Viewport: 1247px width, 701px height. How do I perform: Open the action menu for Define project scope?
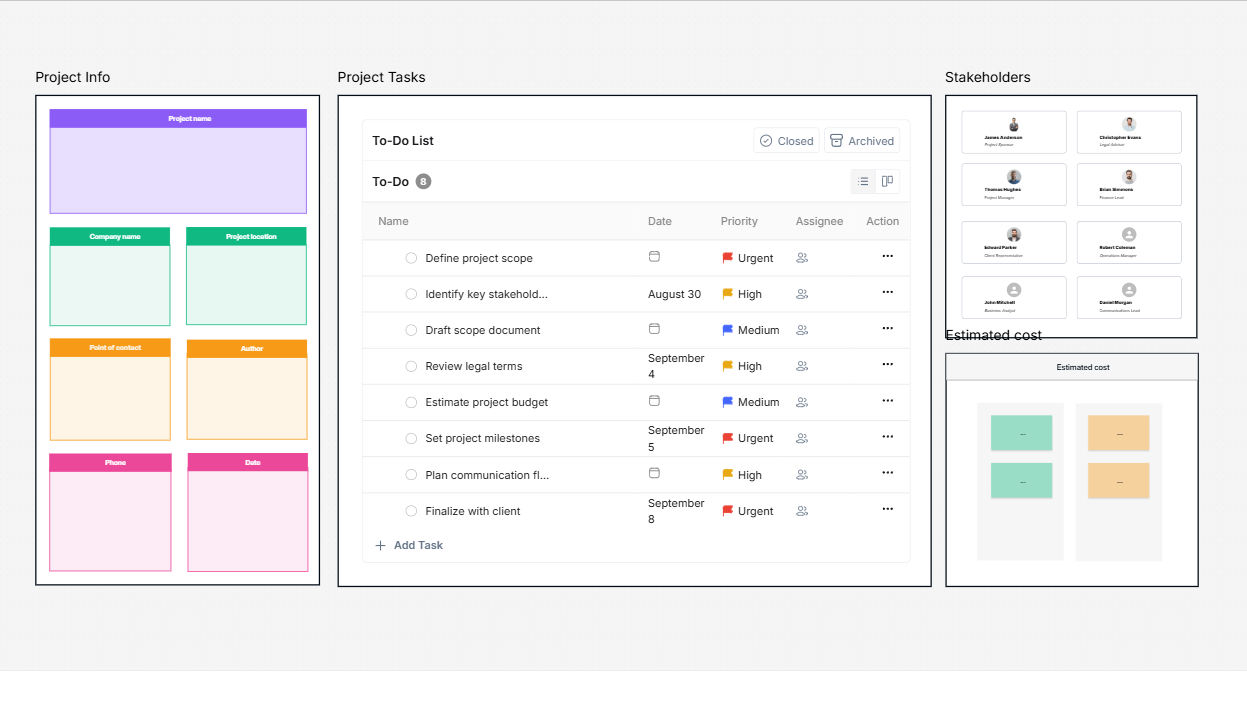[x=887, y=256]
